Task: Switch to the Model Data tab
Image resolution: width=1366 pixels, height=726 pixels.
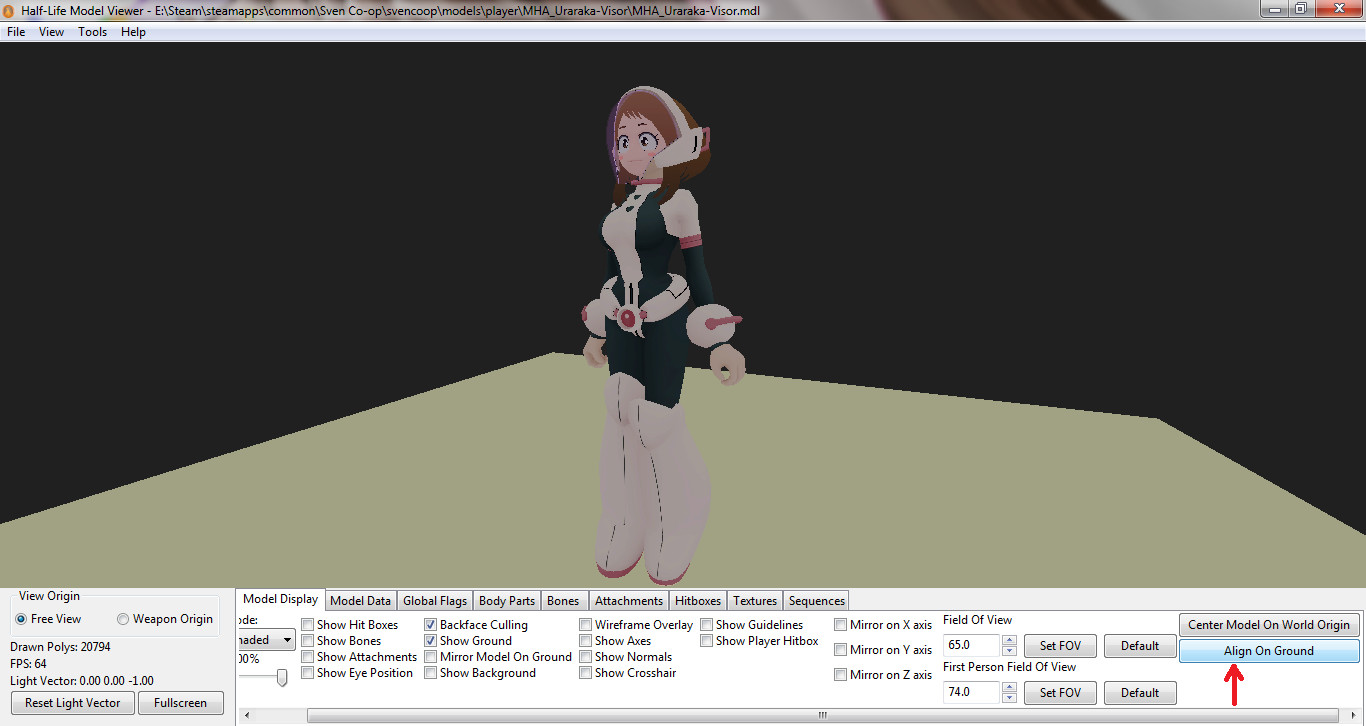Action: pos(360,601)
